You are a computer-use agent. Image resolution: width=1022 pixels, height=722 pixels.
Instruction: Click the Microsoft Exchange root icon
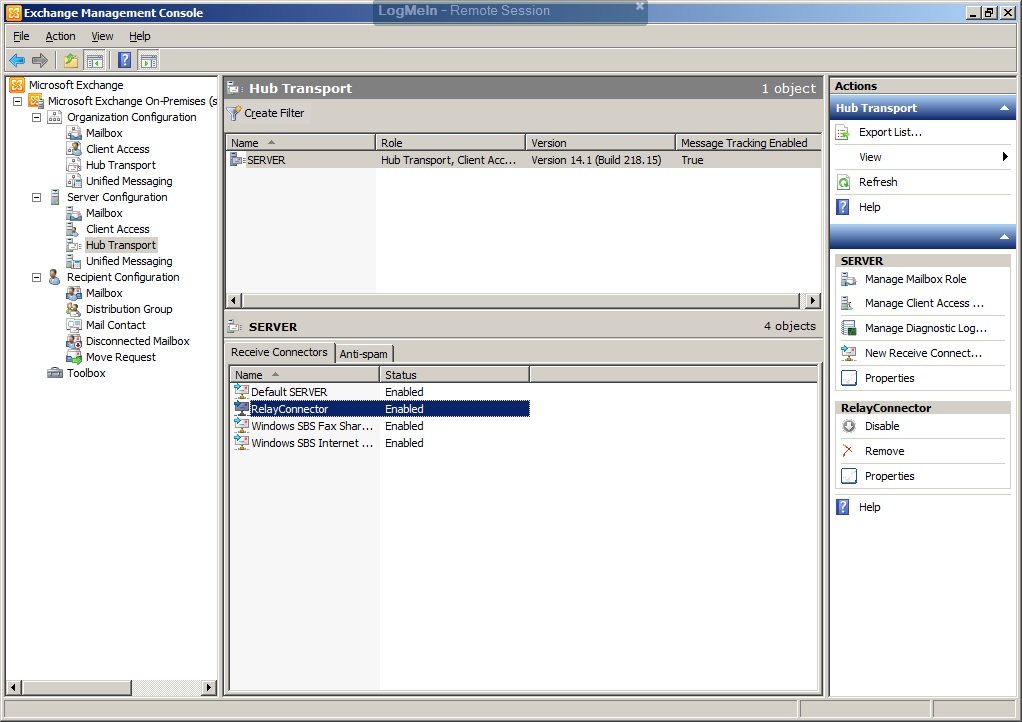17,85
